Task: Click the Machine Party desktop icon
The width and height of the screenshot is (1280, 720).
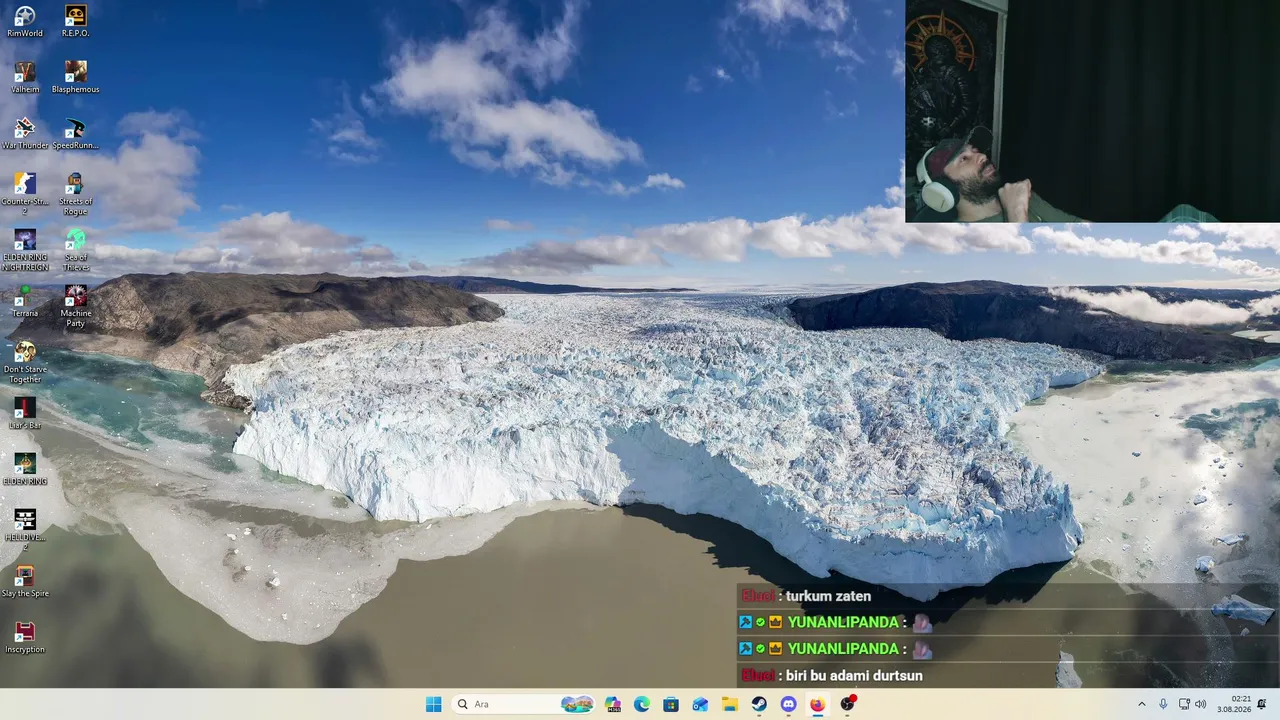Action: click(75, 306)
